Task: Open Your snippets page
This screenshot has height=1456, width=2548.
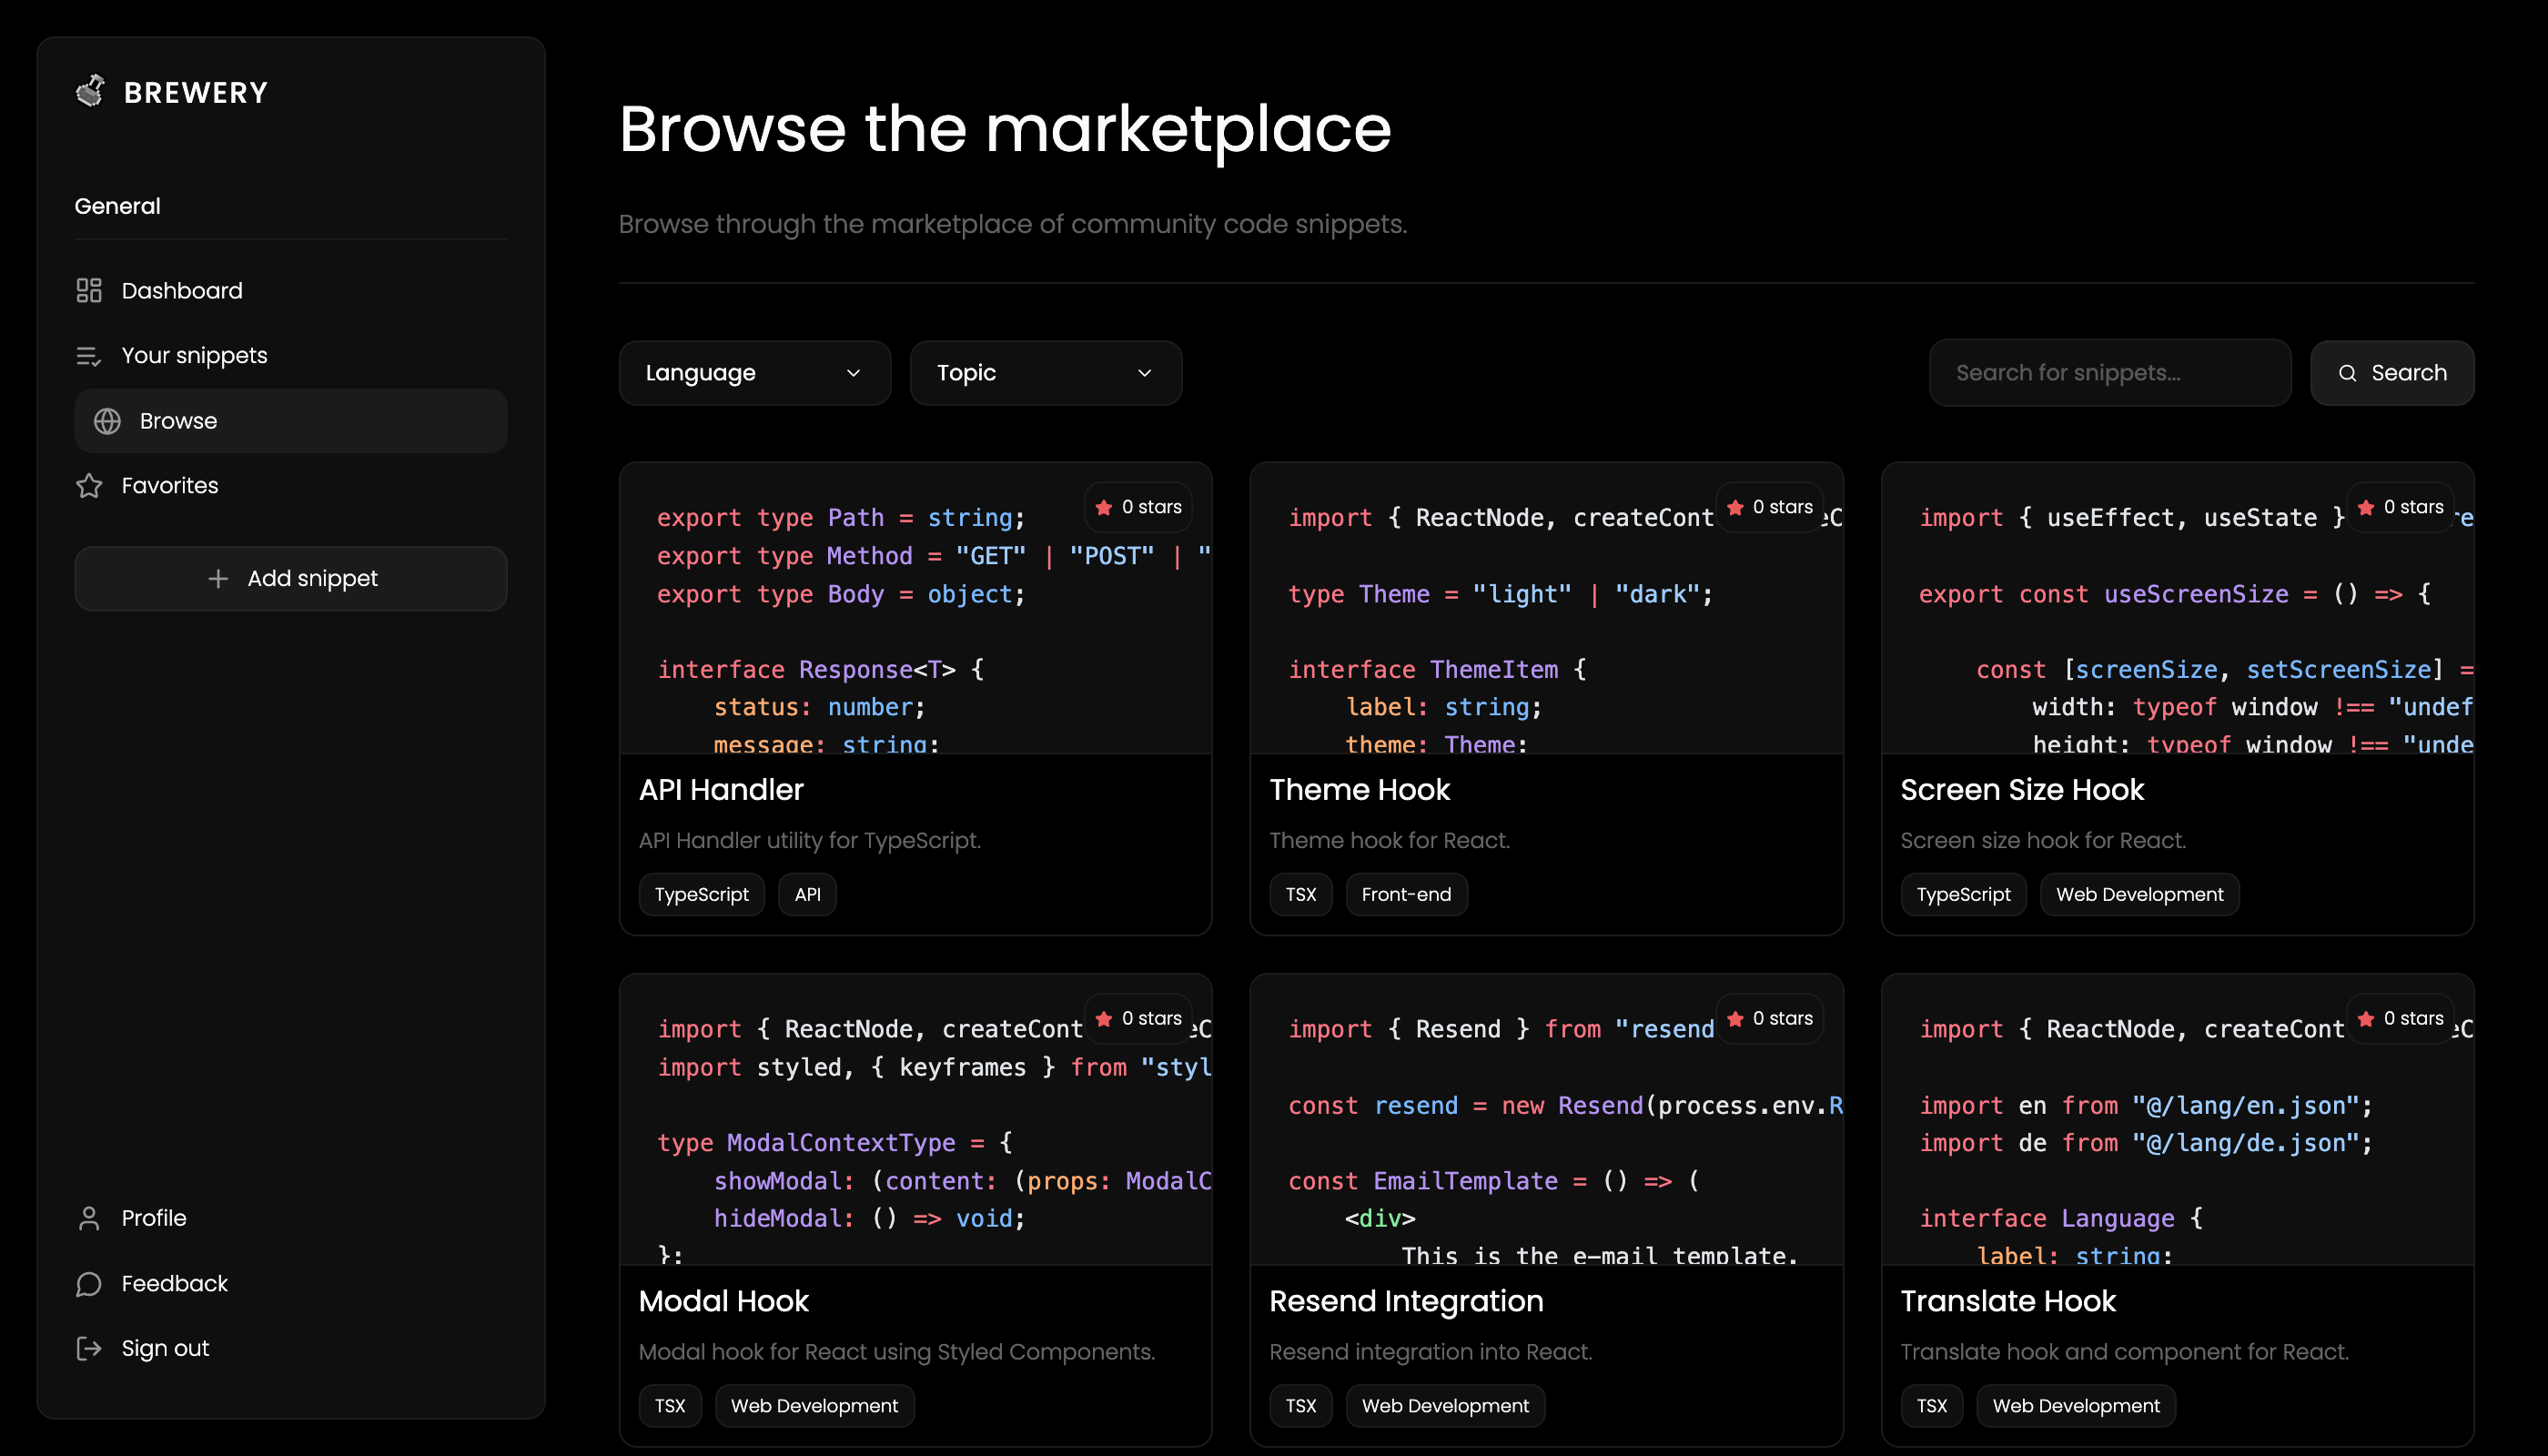Action: 291,355
